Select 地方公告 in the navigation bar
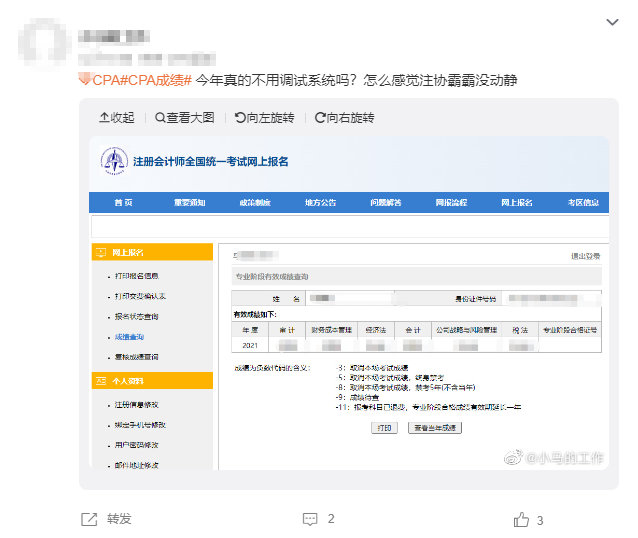The height and width of the screenshot is (538, 638). point(321,202)
